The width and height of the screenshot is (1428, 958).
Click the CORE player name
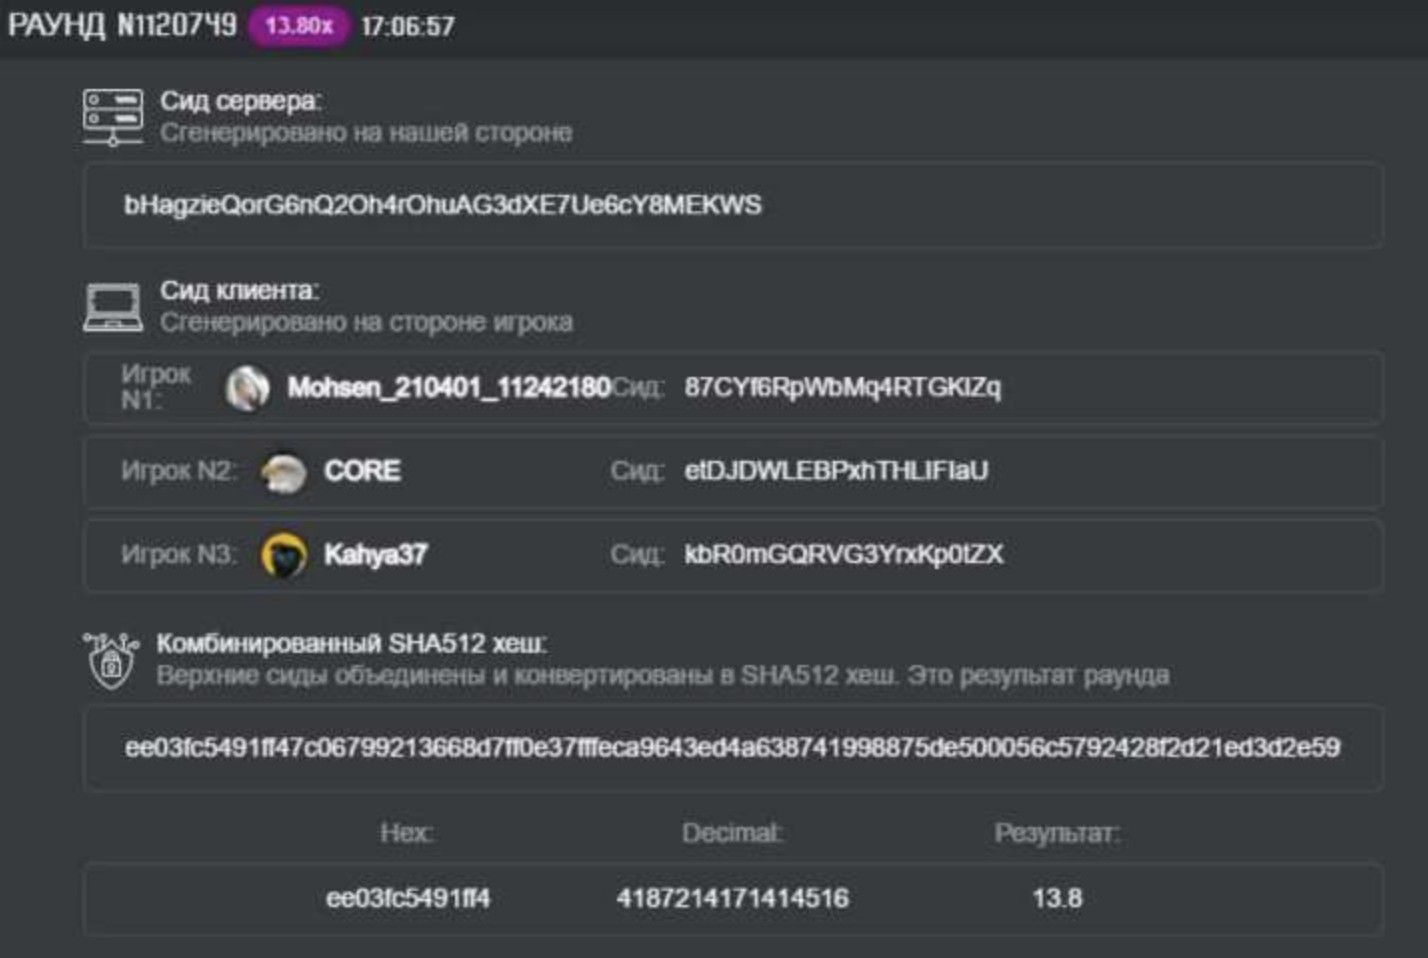(362, 471)
